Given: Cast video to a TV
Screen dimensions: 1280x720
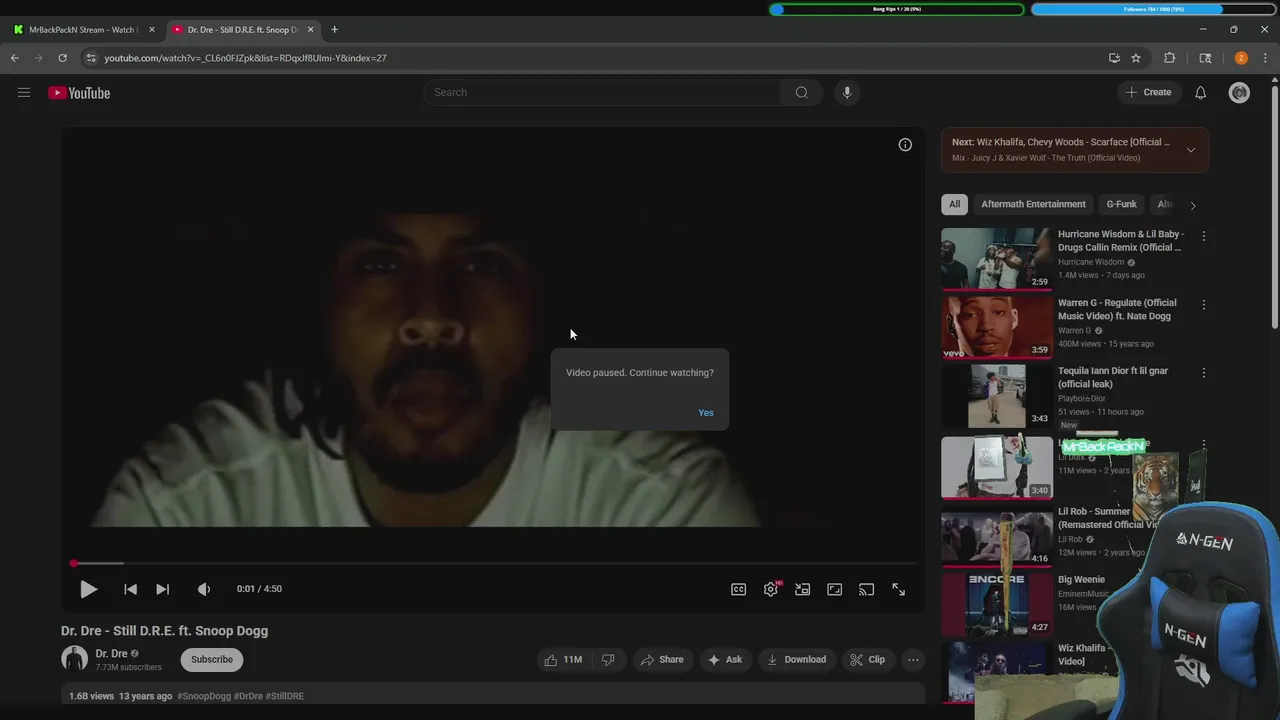Looking at the screenshot, I should pos(866,590).
